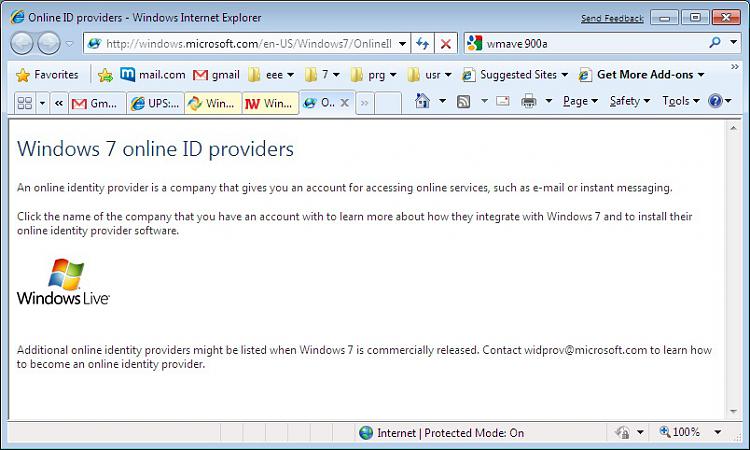Click the Google search provider icon
Viewport: 750px width, 450px height.
(474, 44)
